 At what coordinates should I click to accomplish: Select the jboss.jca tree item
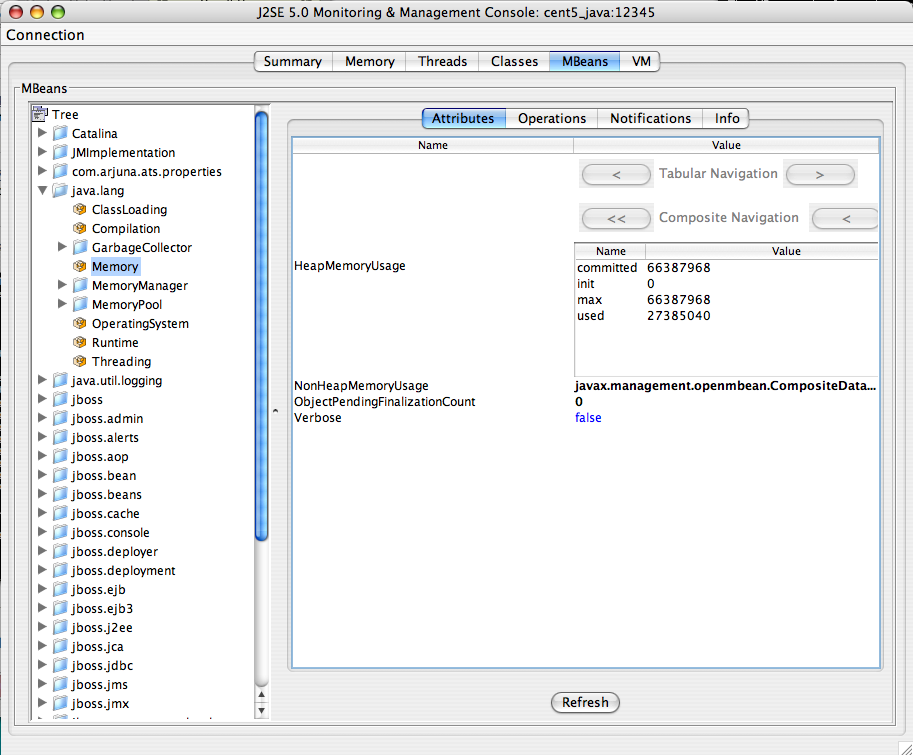(97, 646)
